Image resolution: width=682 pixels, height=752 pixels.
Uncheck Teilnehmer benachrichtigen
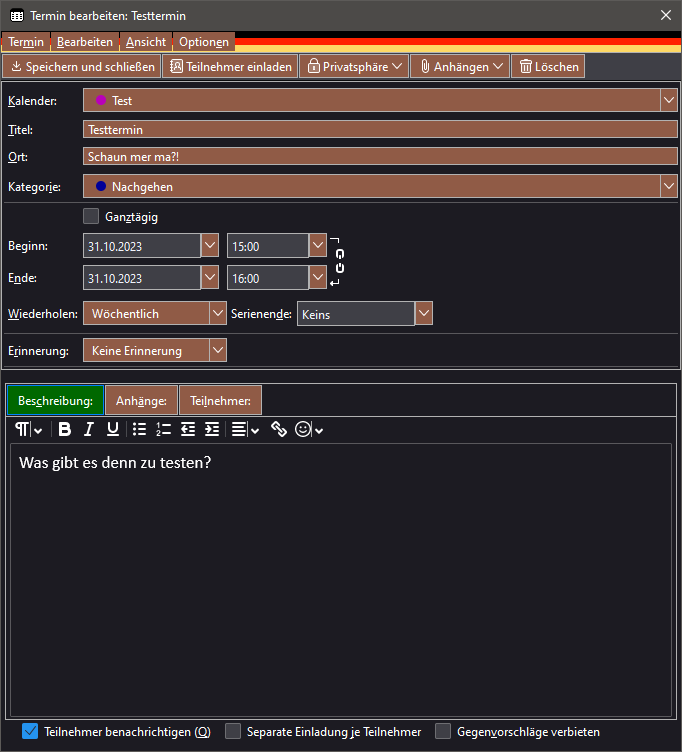[30, 731]
